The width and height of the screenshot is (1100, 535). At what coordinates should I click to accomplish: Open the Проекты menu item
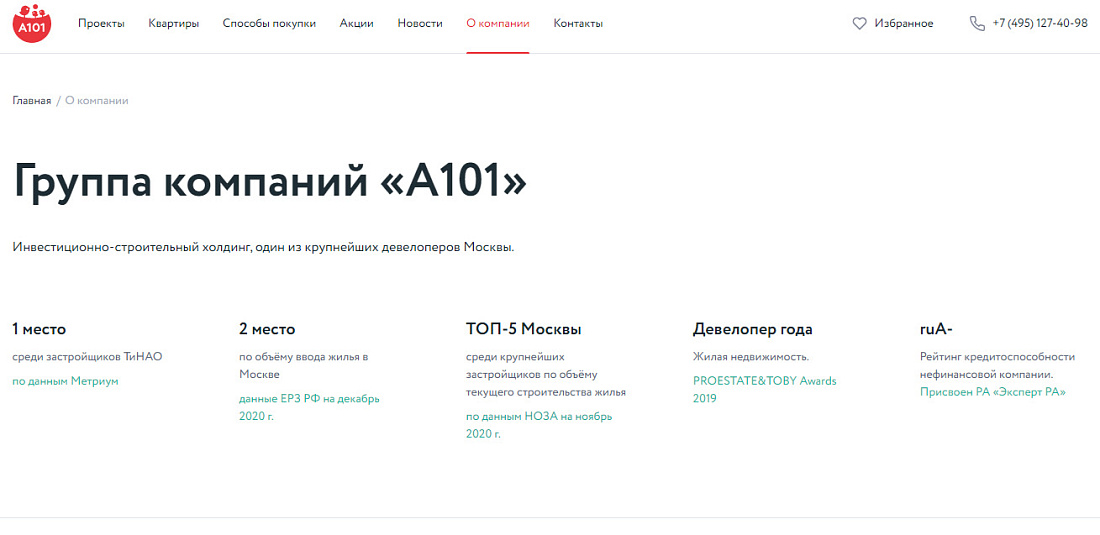click(x=101, y=24)
